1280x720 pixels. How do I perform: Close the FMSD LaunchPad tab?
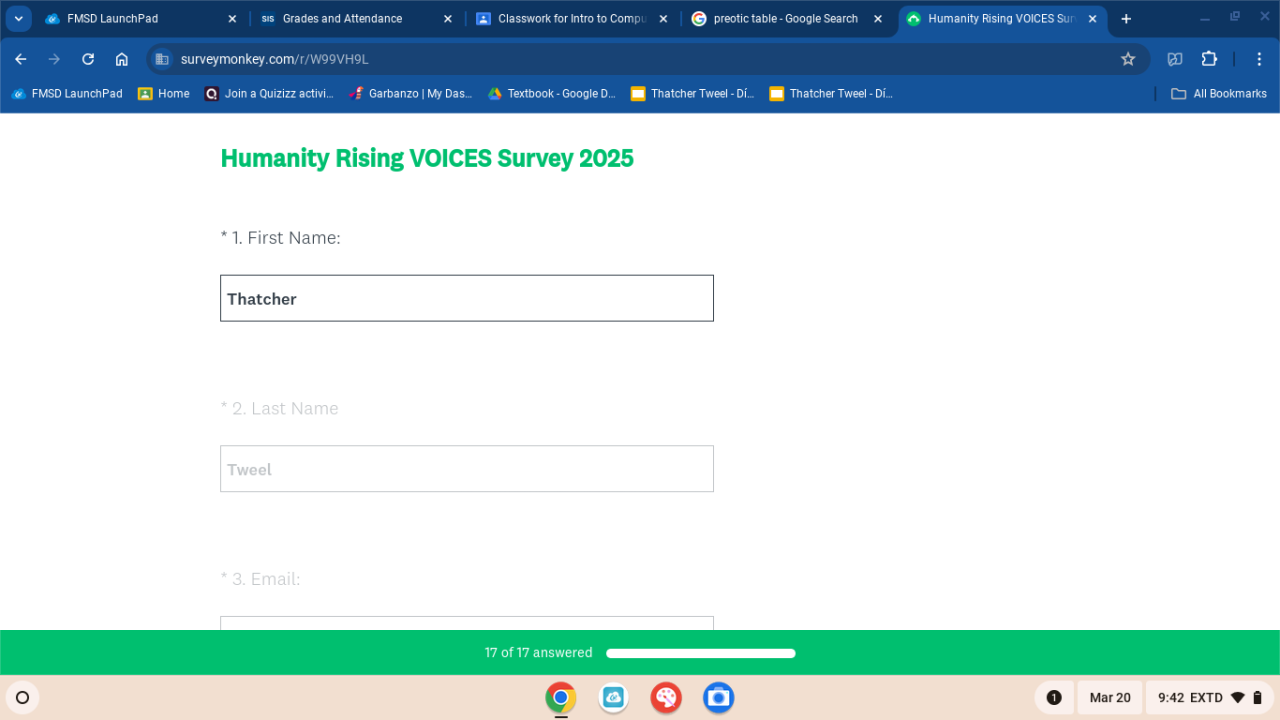click(232, 19)
